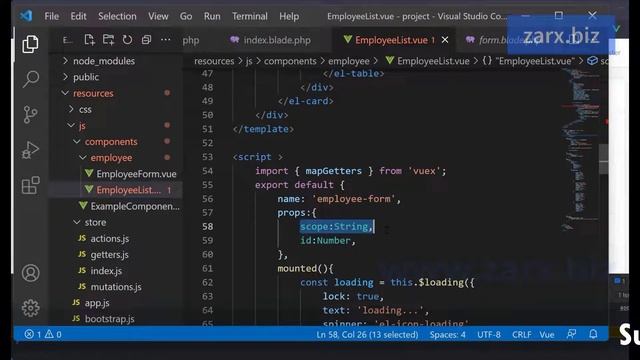Click the resources breadcrumb segment

click(214, 61)
